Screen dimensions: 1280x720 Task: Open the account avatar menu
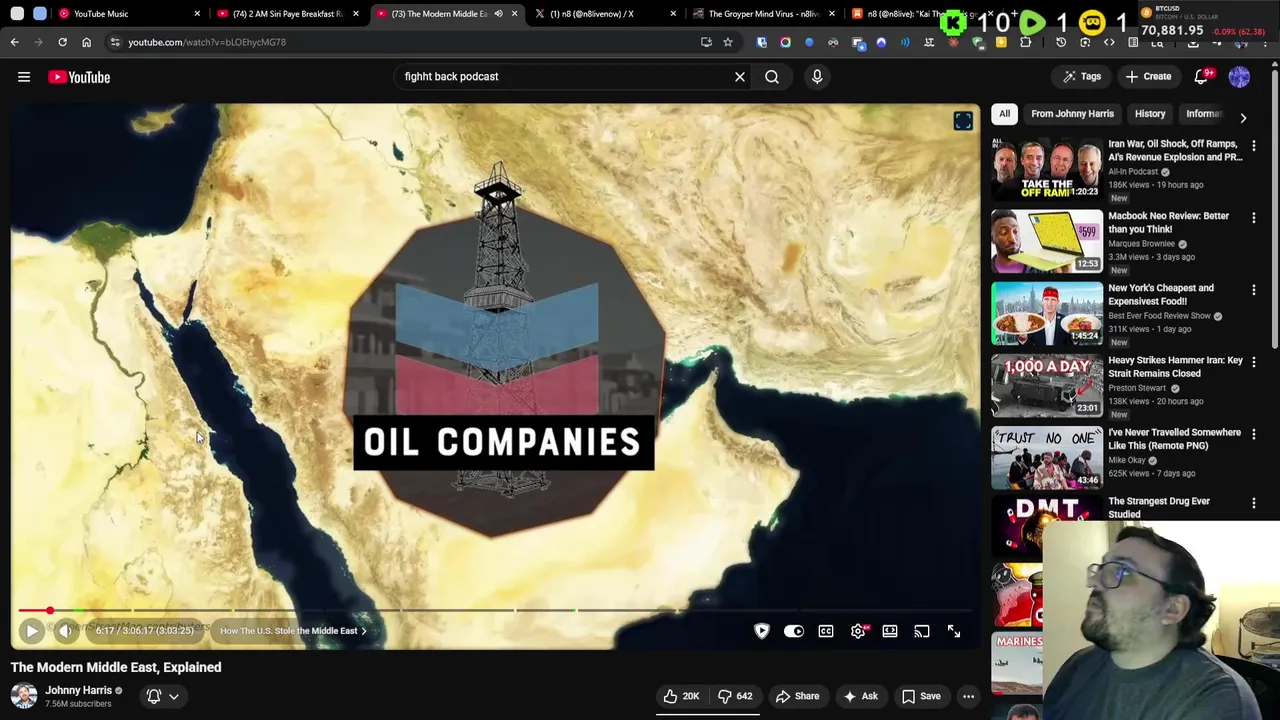coord(1239,76)
